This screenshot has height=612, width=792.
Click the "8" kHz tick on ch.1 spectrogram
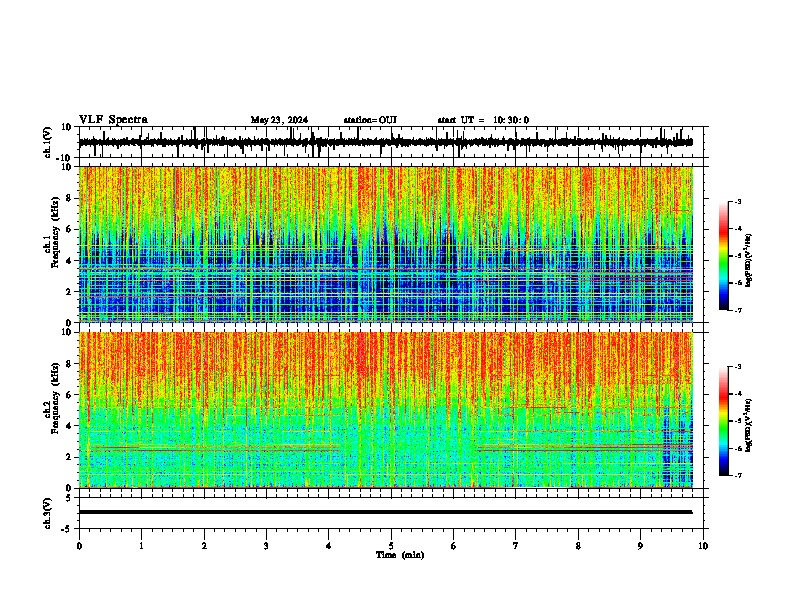click(x=70, y=198)
